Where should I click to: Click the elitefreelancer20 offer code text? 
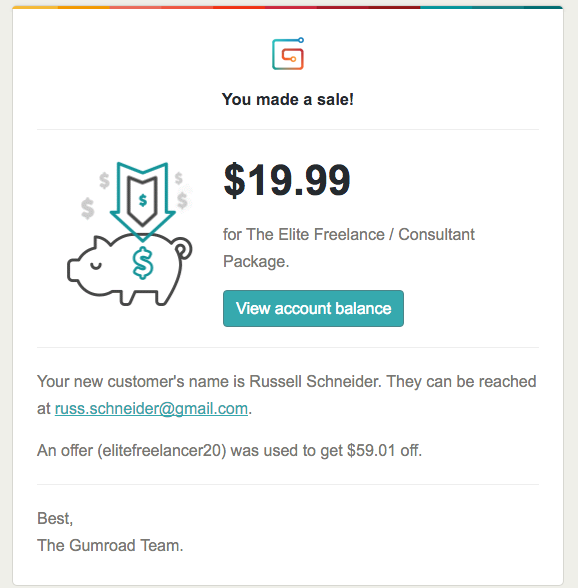pyautogui.click(x=162, y=450)
